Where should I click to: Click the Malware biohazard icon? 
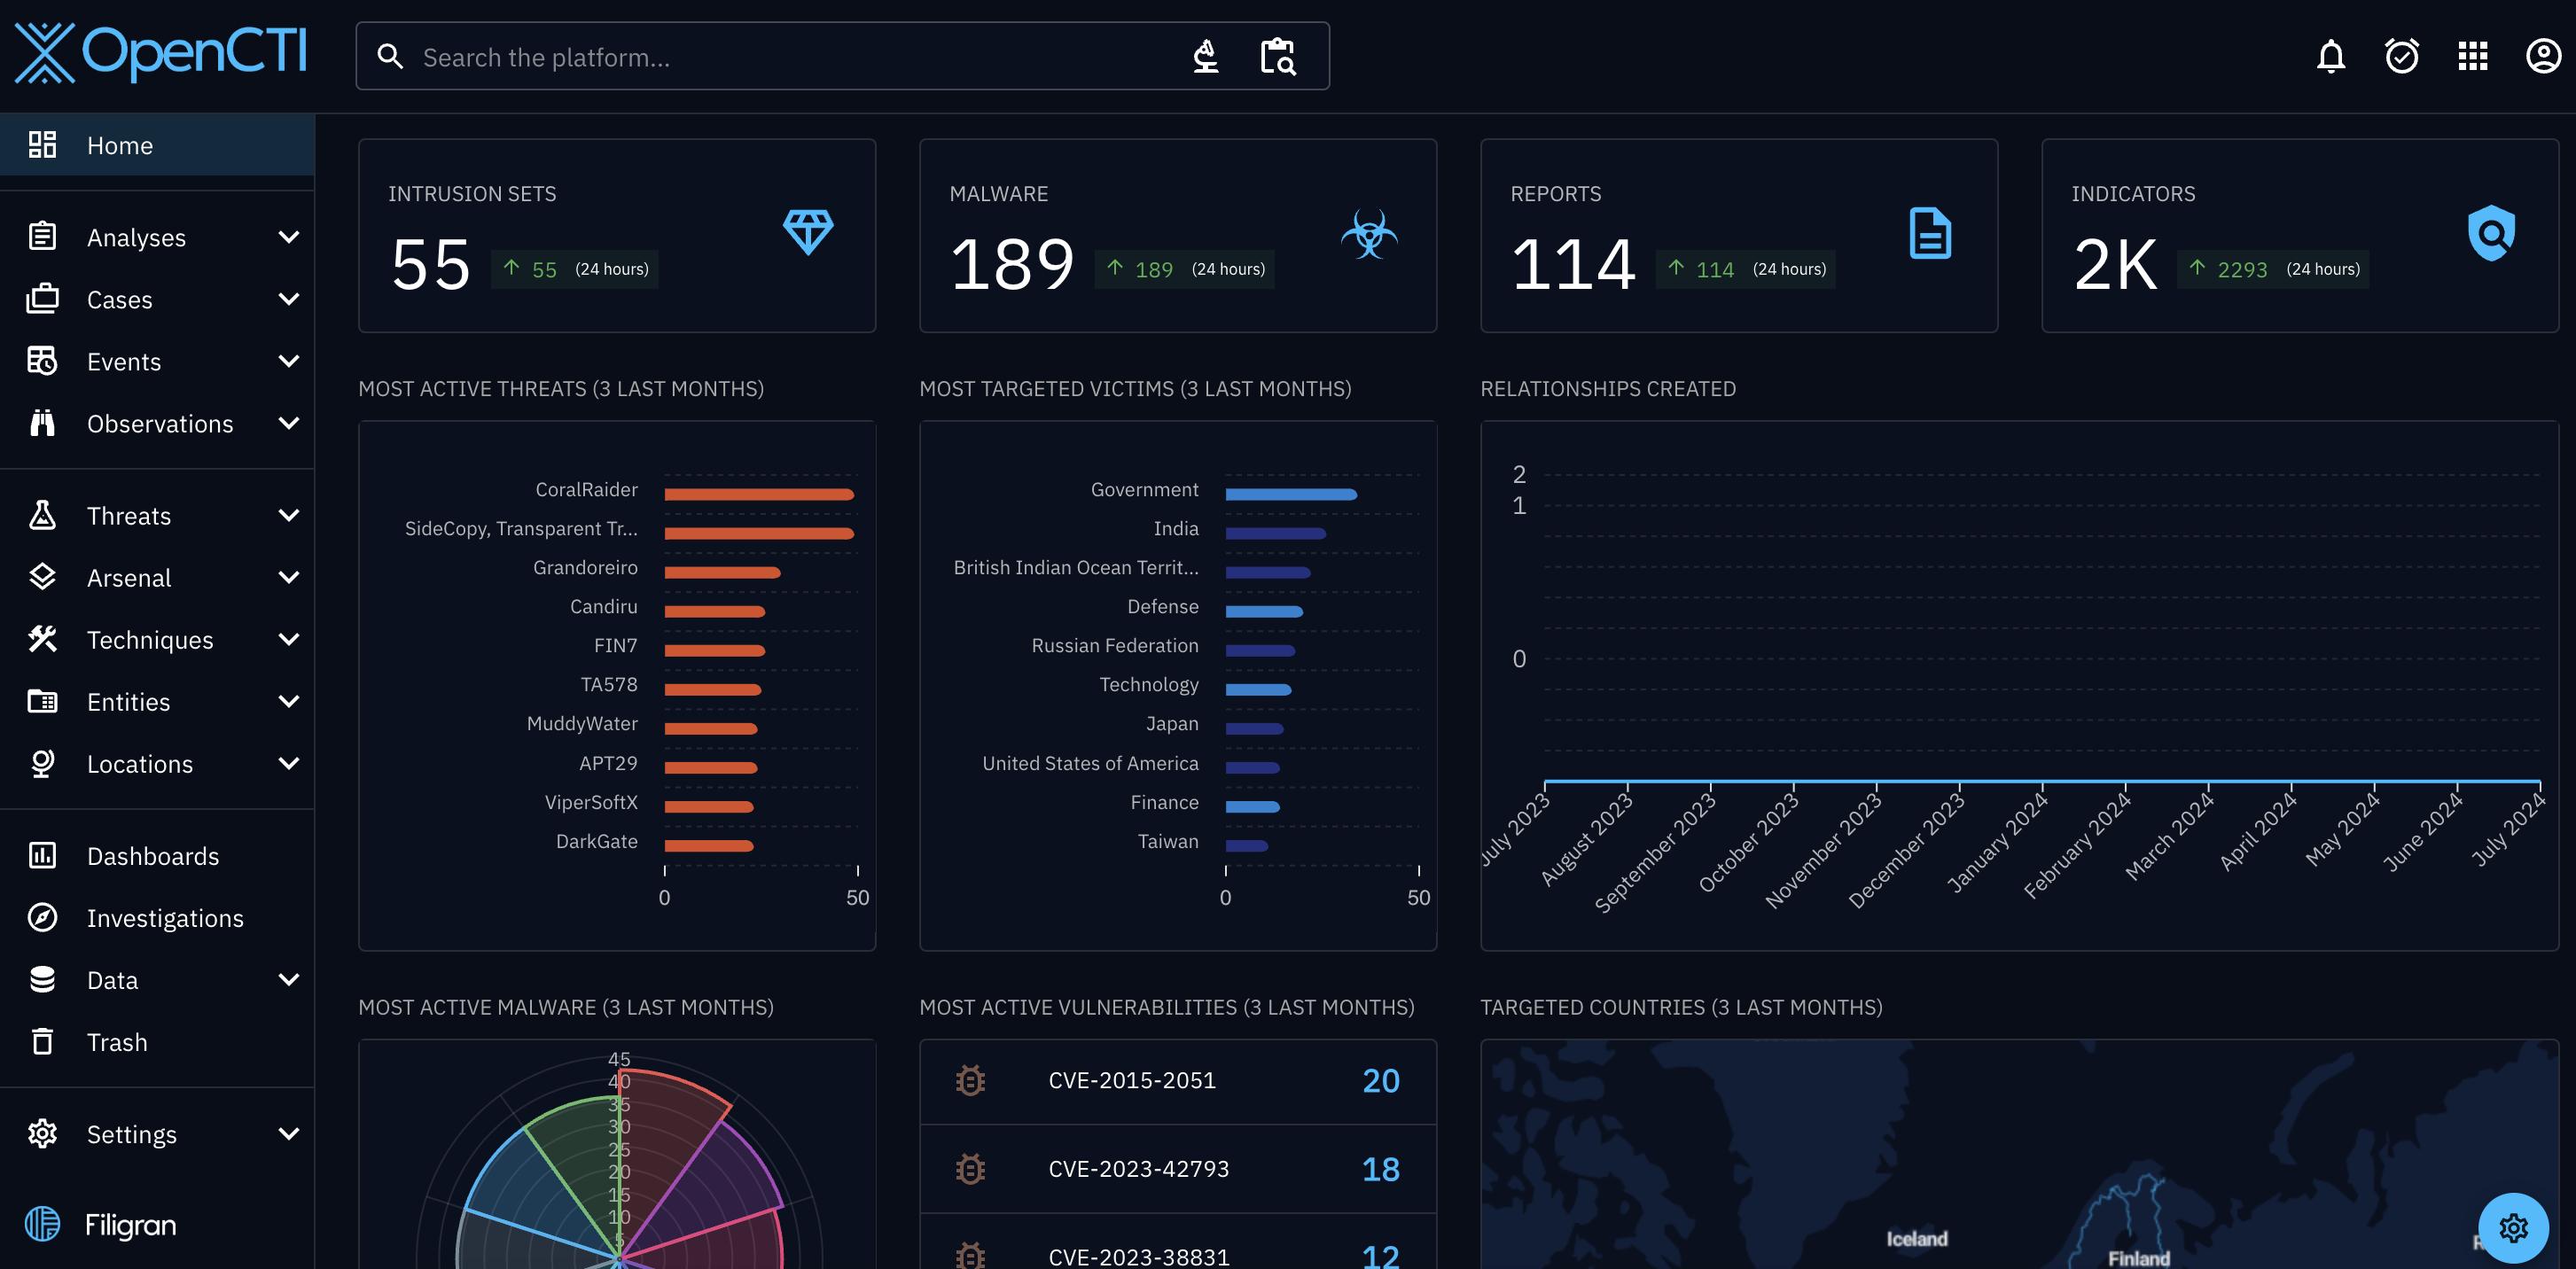coord(1369,233)
